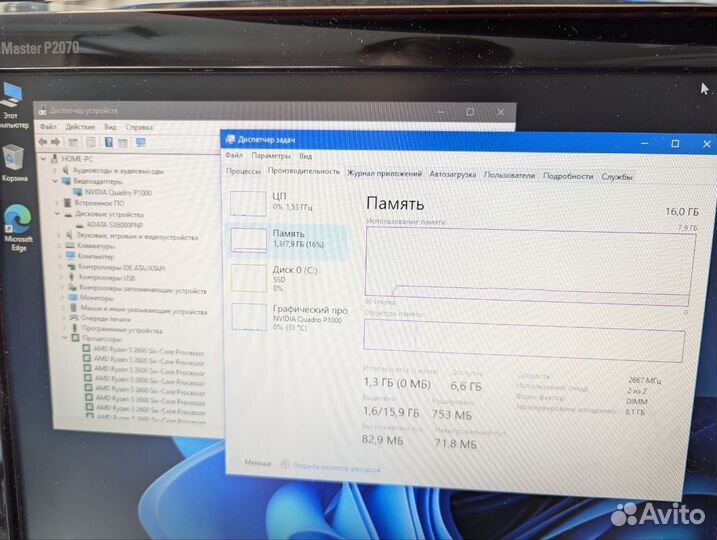Screen dimensions: 717x540
Task: Click the Мониторы category icon
Action: pos(73,298)
